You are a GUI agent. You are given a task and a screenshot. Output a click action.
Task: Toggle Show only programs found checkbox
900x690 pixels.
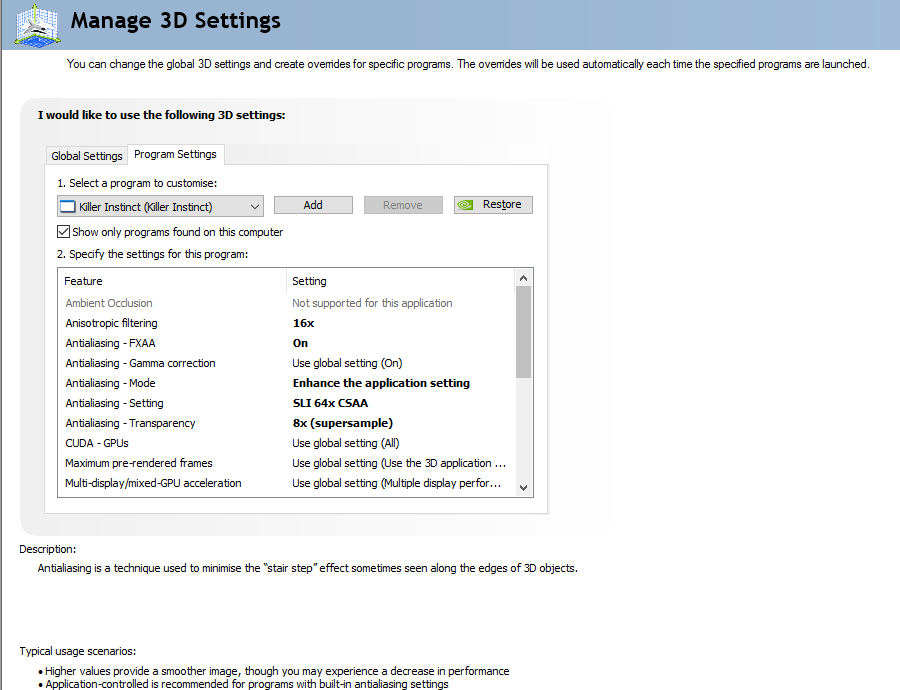64,232
